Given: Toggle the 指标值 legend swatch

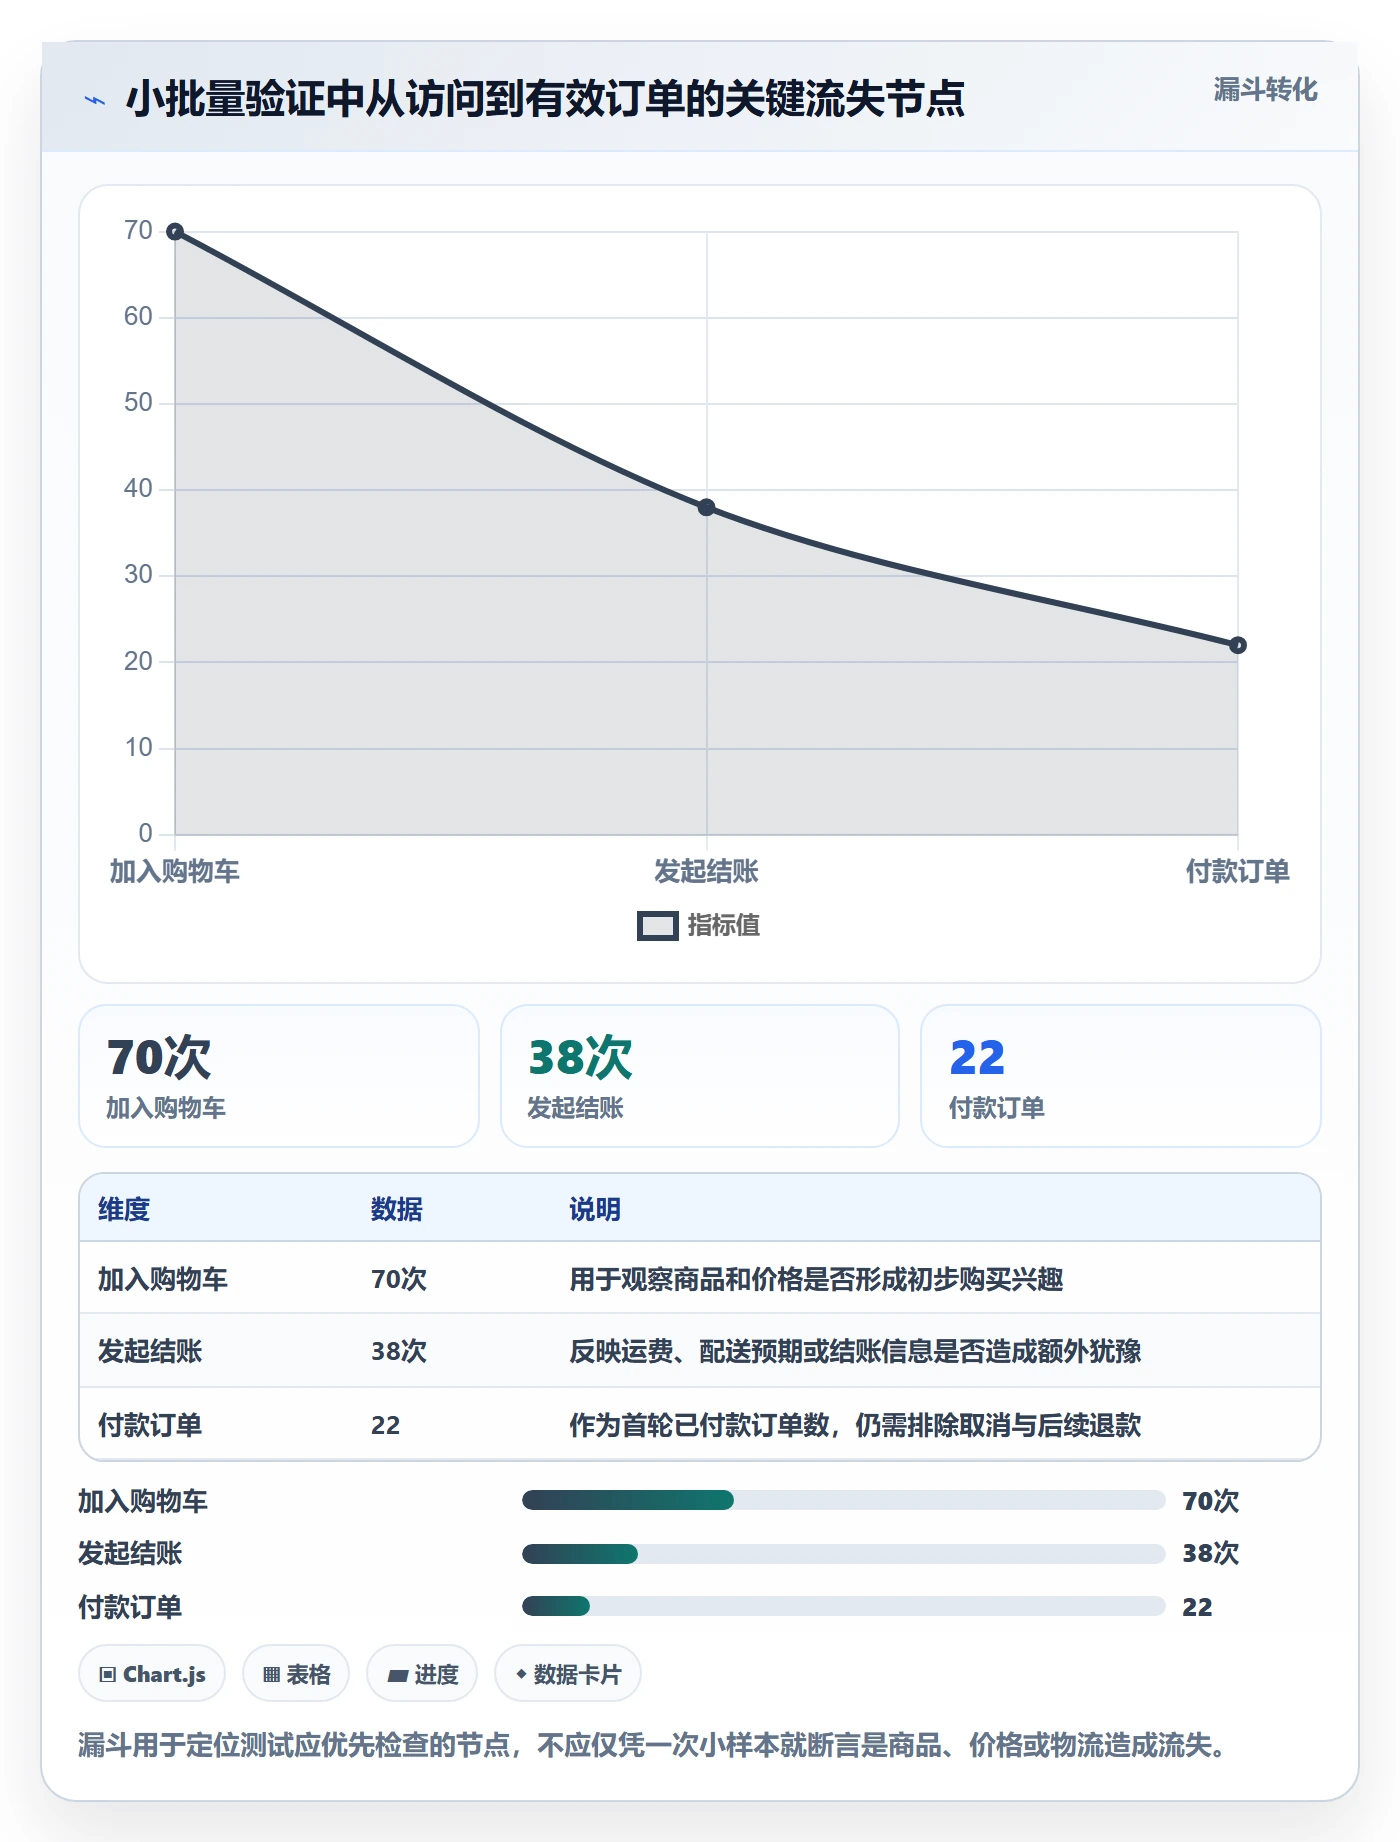Looking at the screenshot, I should (x=658, y=926).
